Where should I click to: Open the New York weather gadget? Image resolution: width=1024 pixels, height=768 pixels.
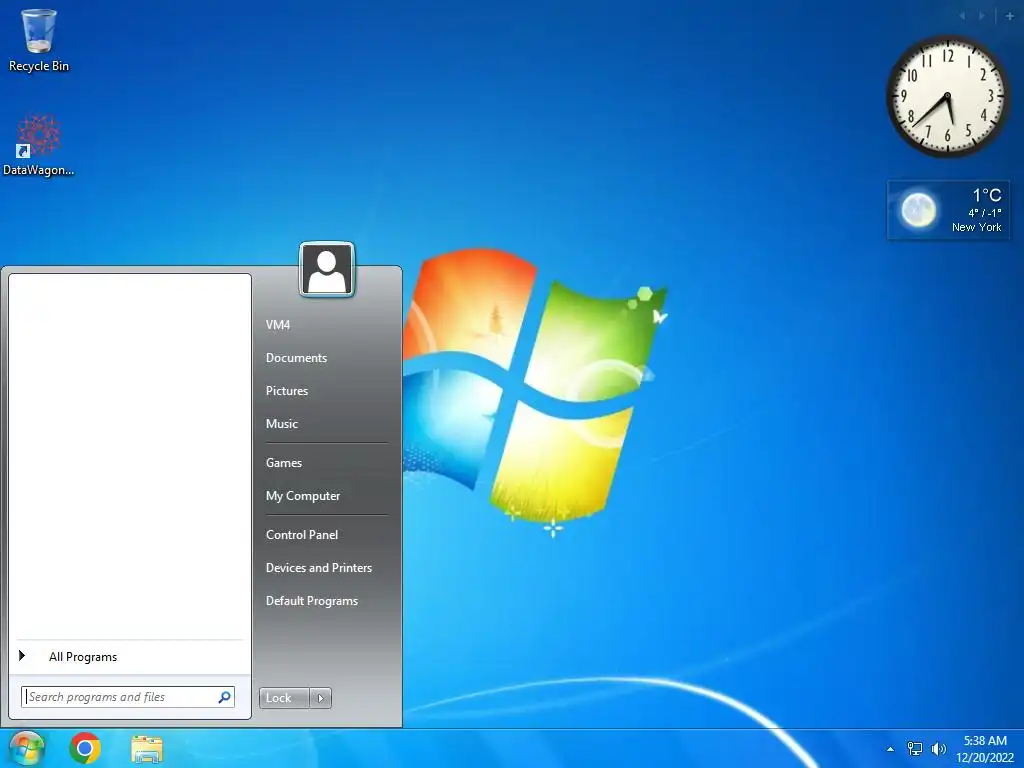pyautogui.click(x=948, y=210)
